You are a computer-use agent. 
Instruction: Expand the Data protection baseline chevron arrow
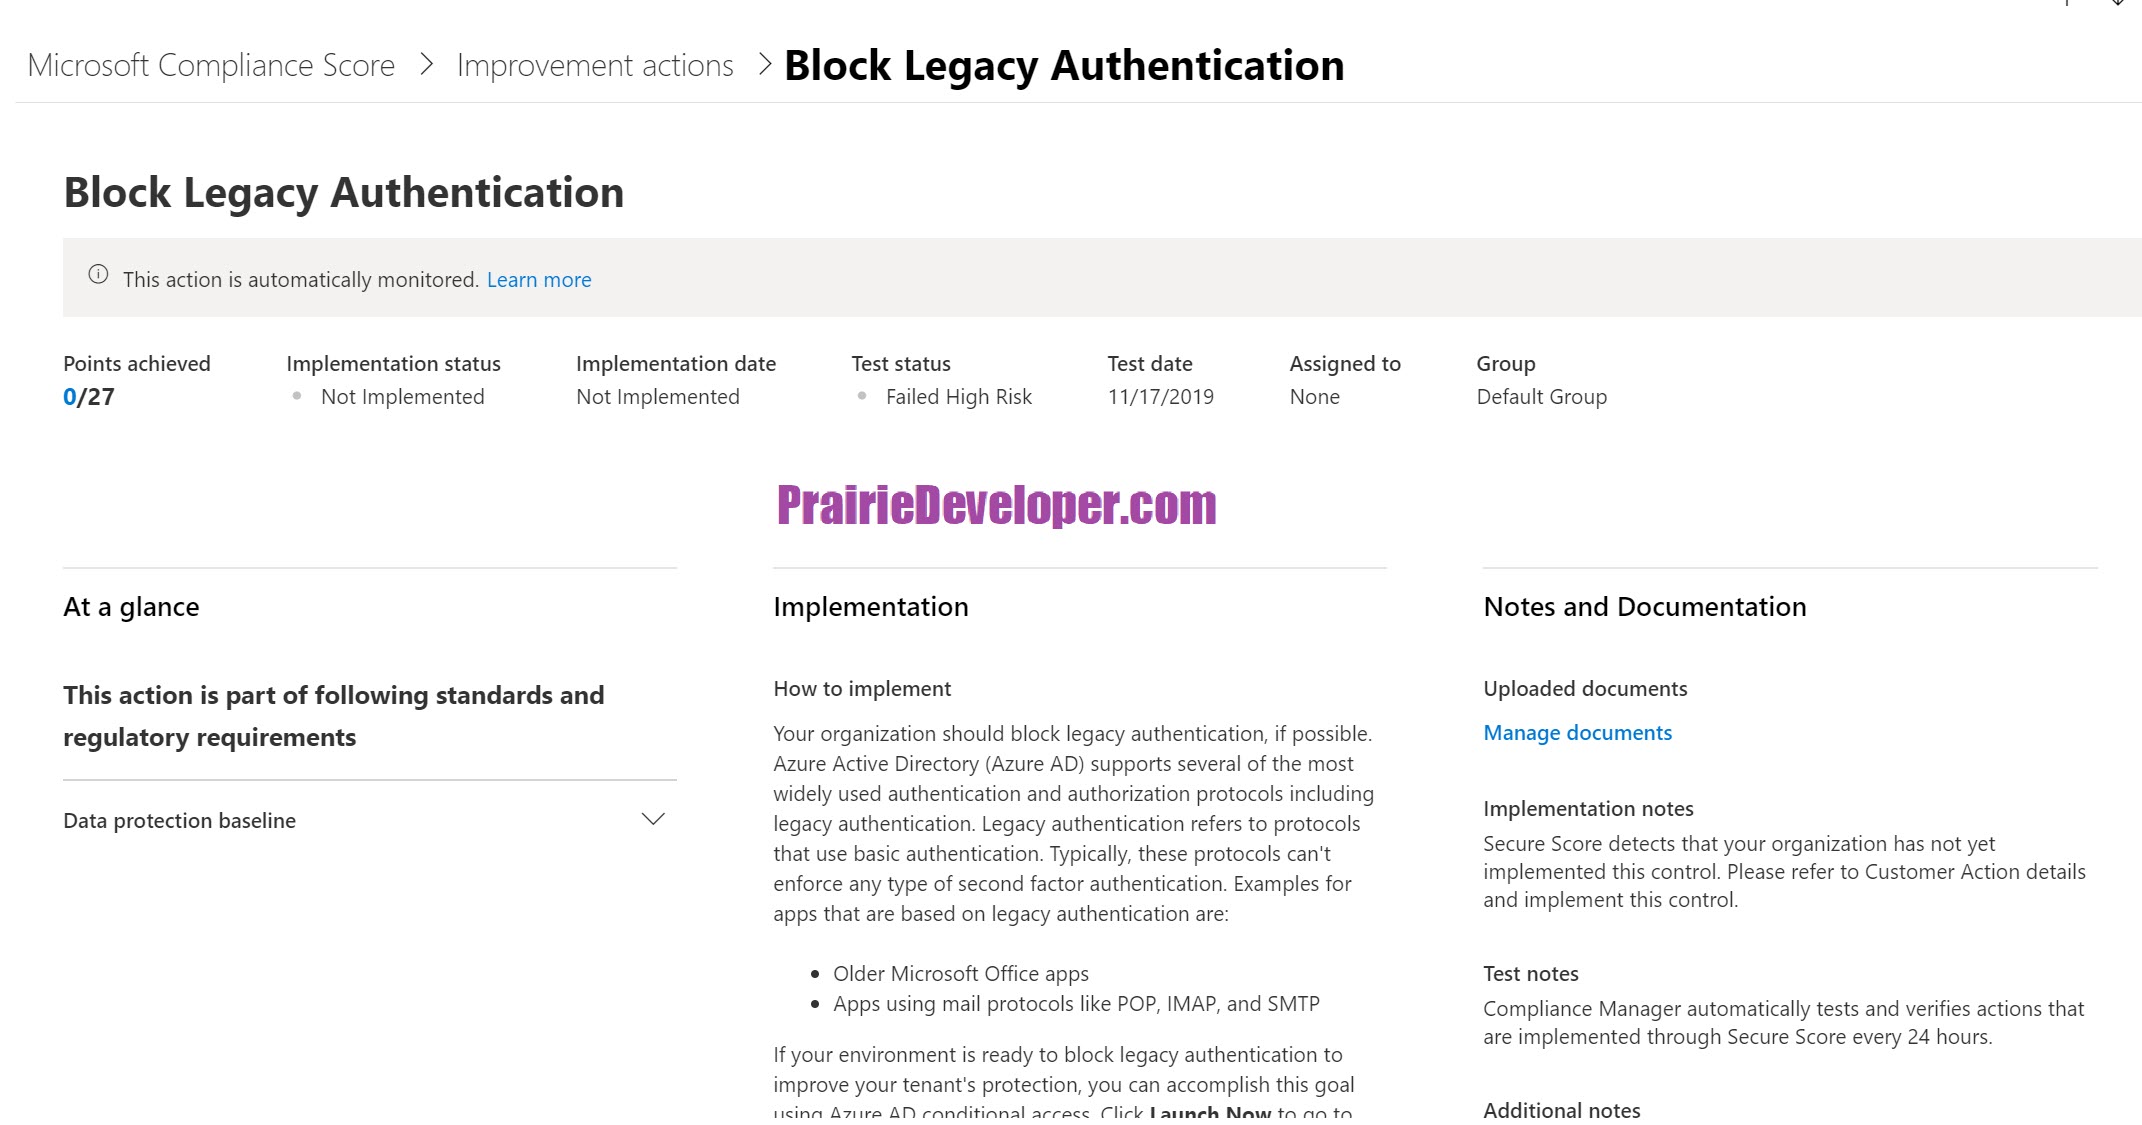coord(653,819)
